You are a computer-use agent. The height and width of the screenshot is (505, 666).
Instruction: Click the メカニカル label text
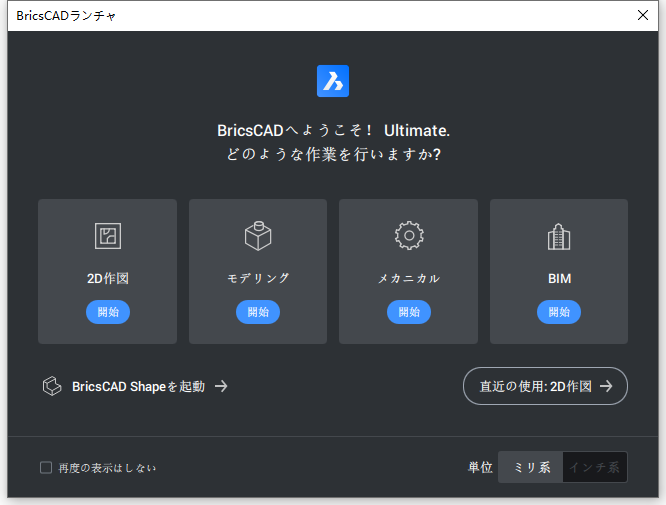(409, 279)
